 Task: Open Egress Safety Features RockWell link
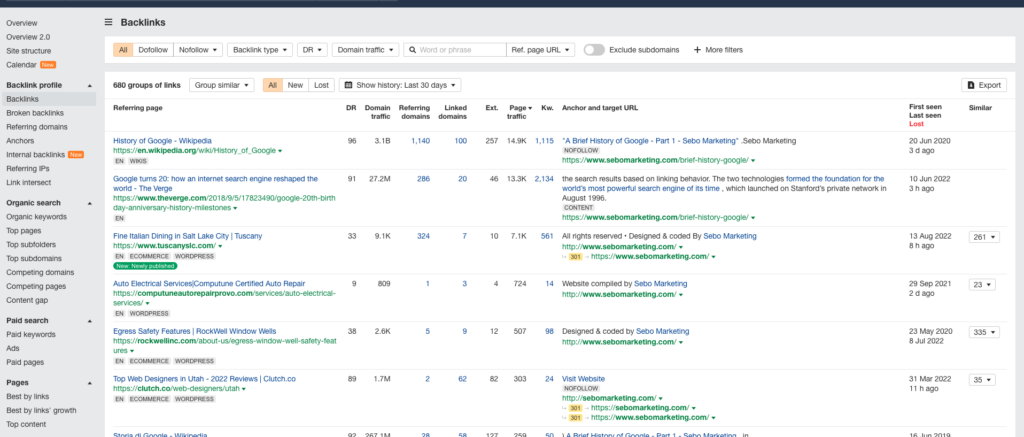[195, 331]
